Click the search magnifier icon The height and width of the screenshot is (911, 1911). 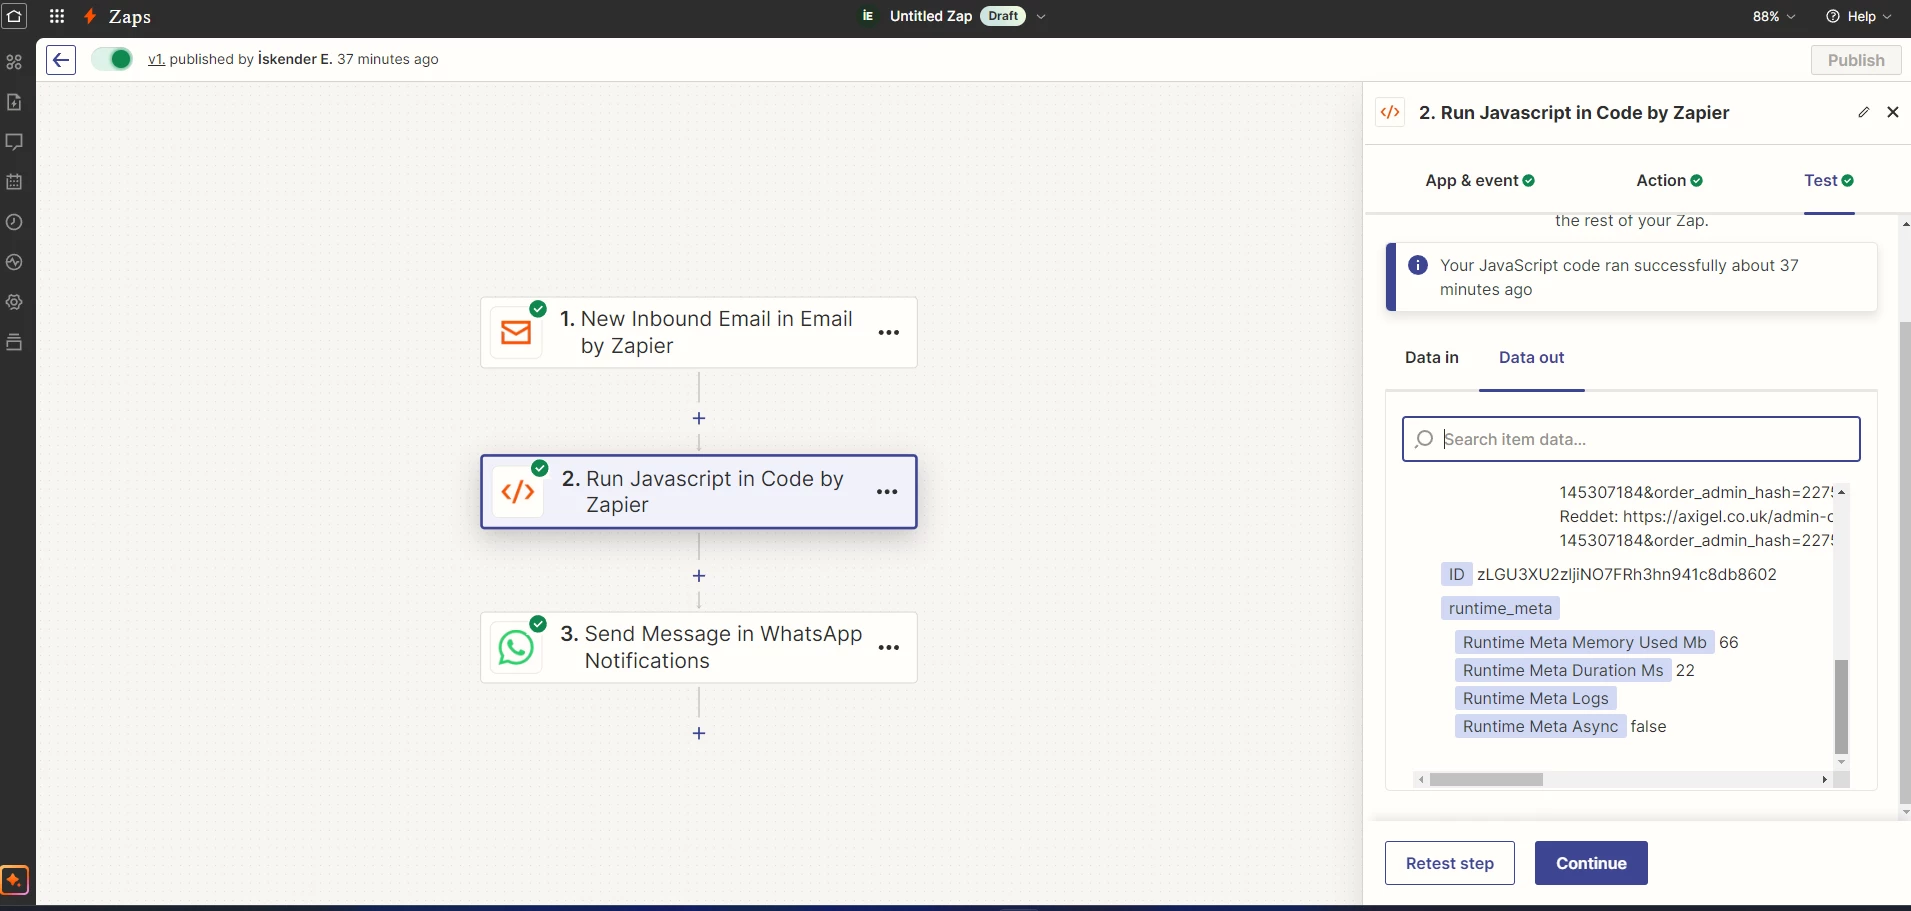click(1424, 439)
